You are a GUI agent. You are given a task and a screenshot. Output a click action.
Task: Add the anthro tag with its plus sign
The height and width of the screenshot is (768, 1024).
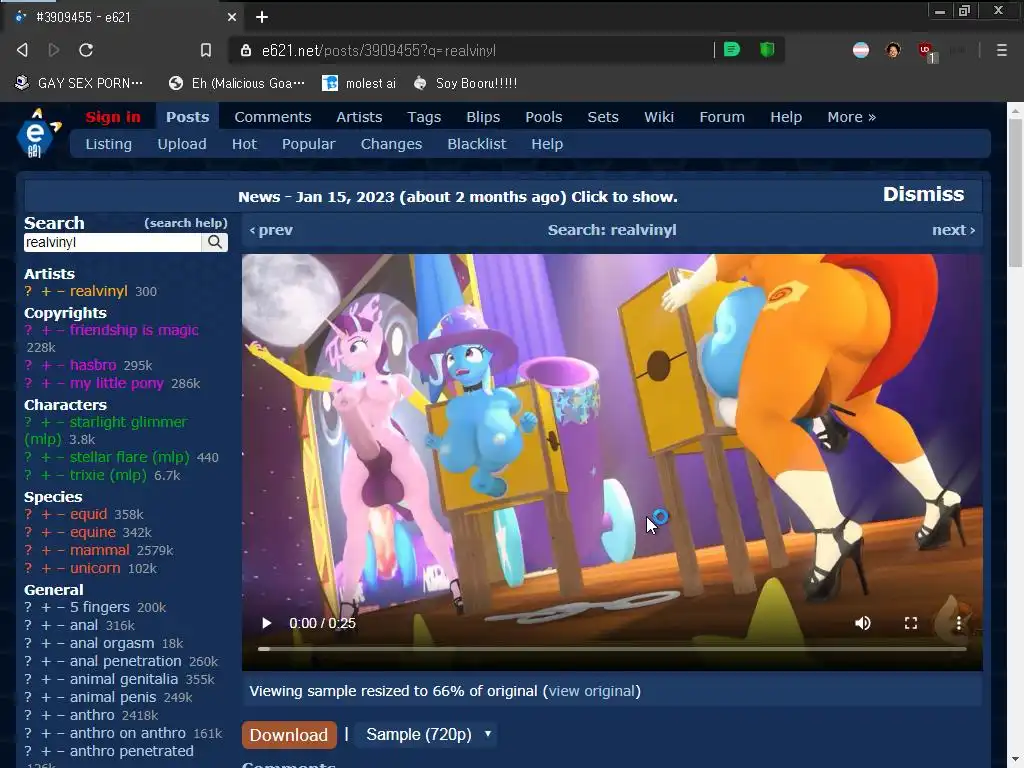[46, 715]
